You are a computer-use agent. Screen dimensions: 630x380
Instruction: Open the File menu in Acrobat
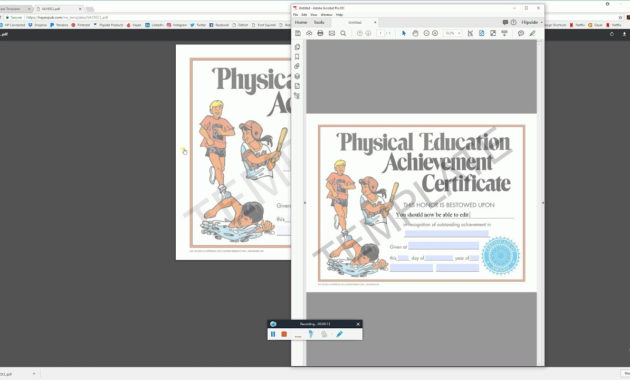296,15
